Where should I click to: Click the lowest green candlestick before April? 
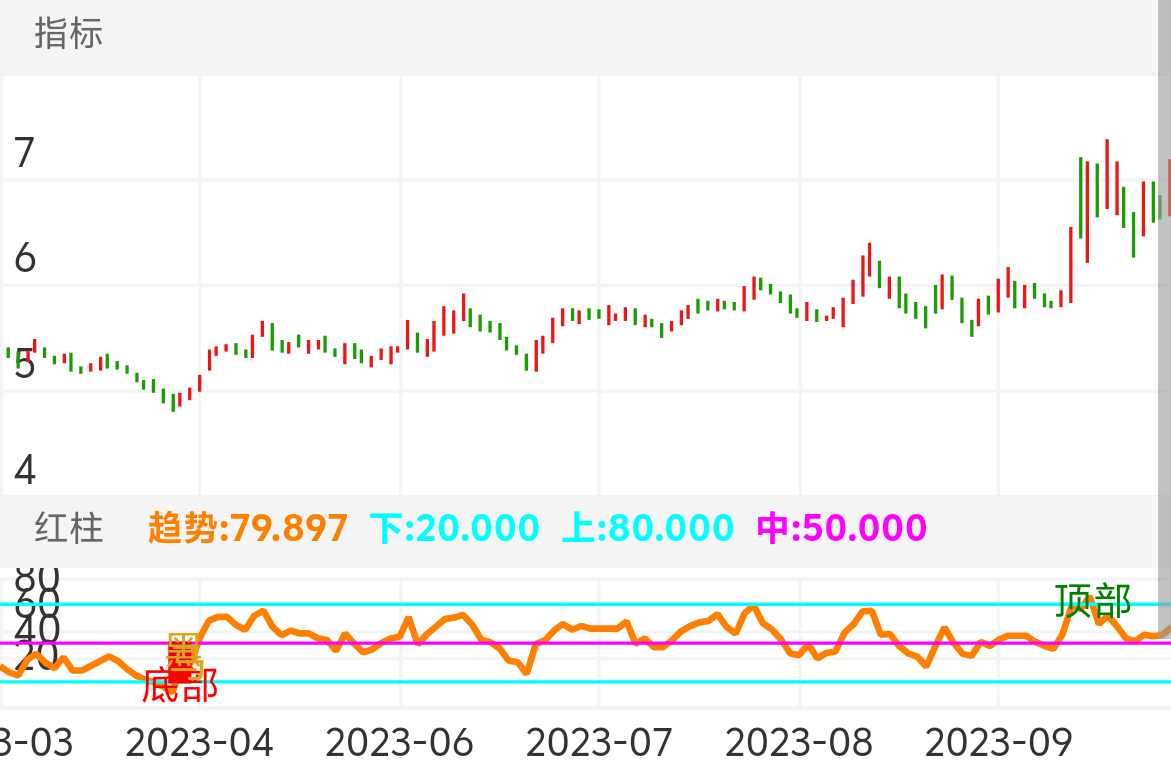pos(174,401)
